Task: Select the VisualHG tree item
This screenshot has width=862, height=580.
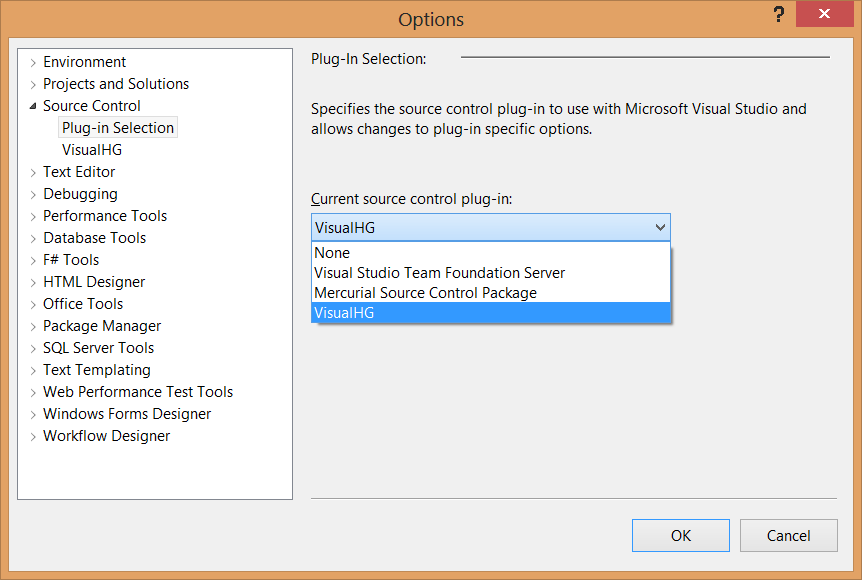Action: click(x=92, y=150)
